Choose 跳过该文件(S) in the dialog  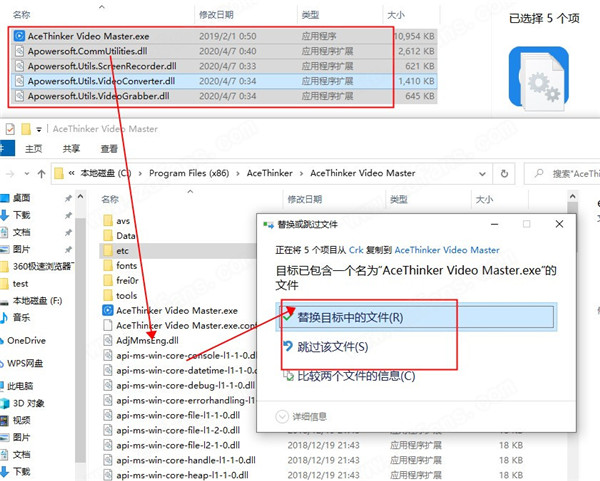pos(332,347)
